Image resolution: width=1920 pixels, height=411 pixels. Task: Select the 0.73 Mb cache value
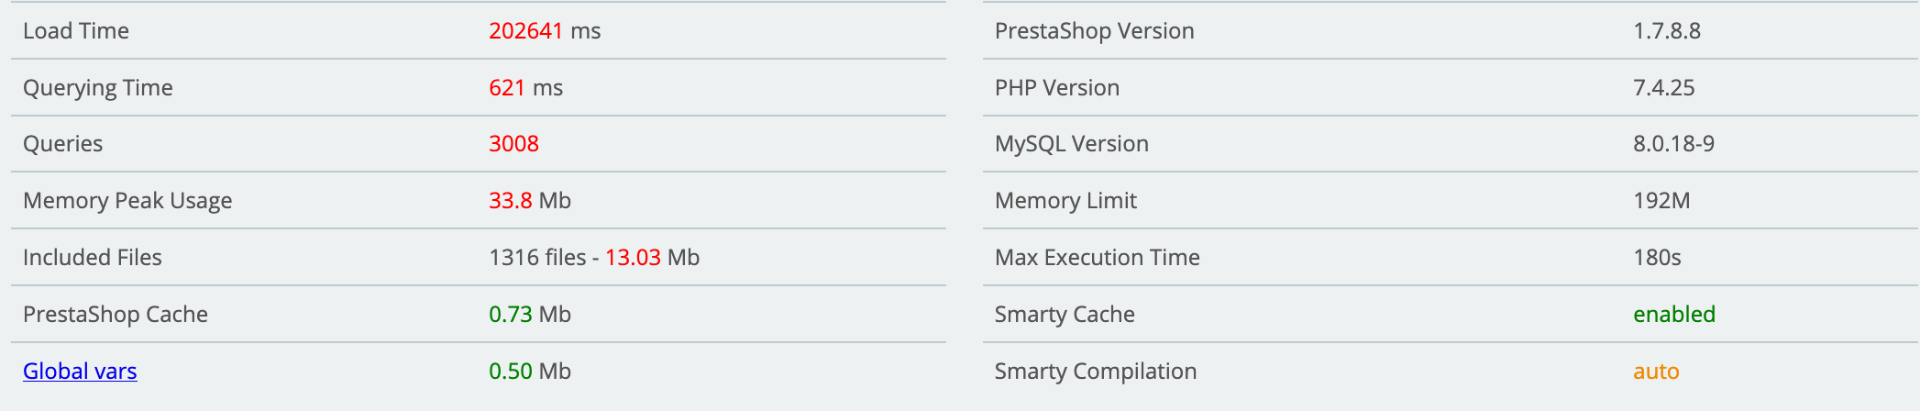pyautogui.click(x=529, y=314)
